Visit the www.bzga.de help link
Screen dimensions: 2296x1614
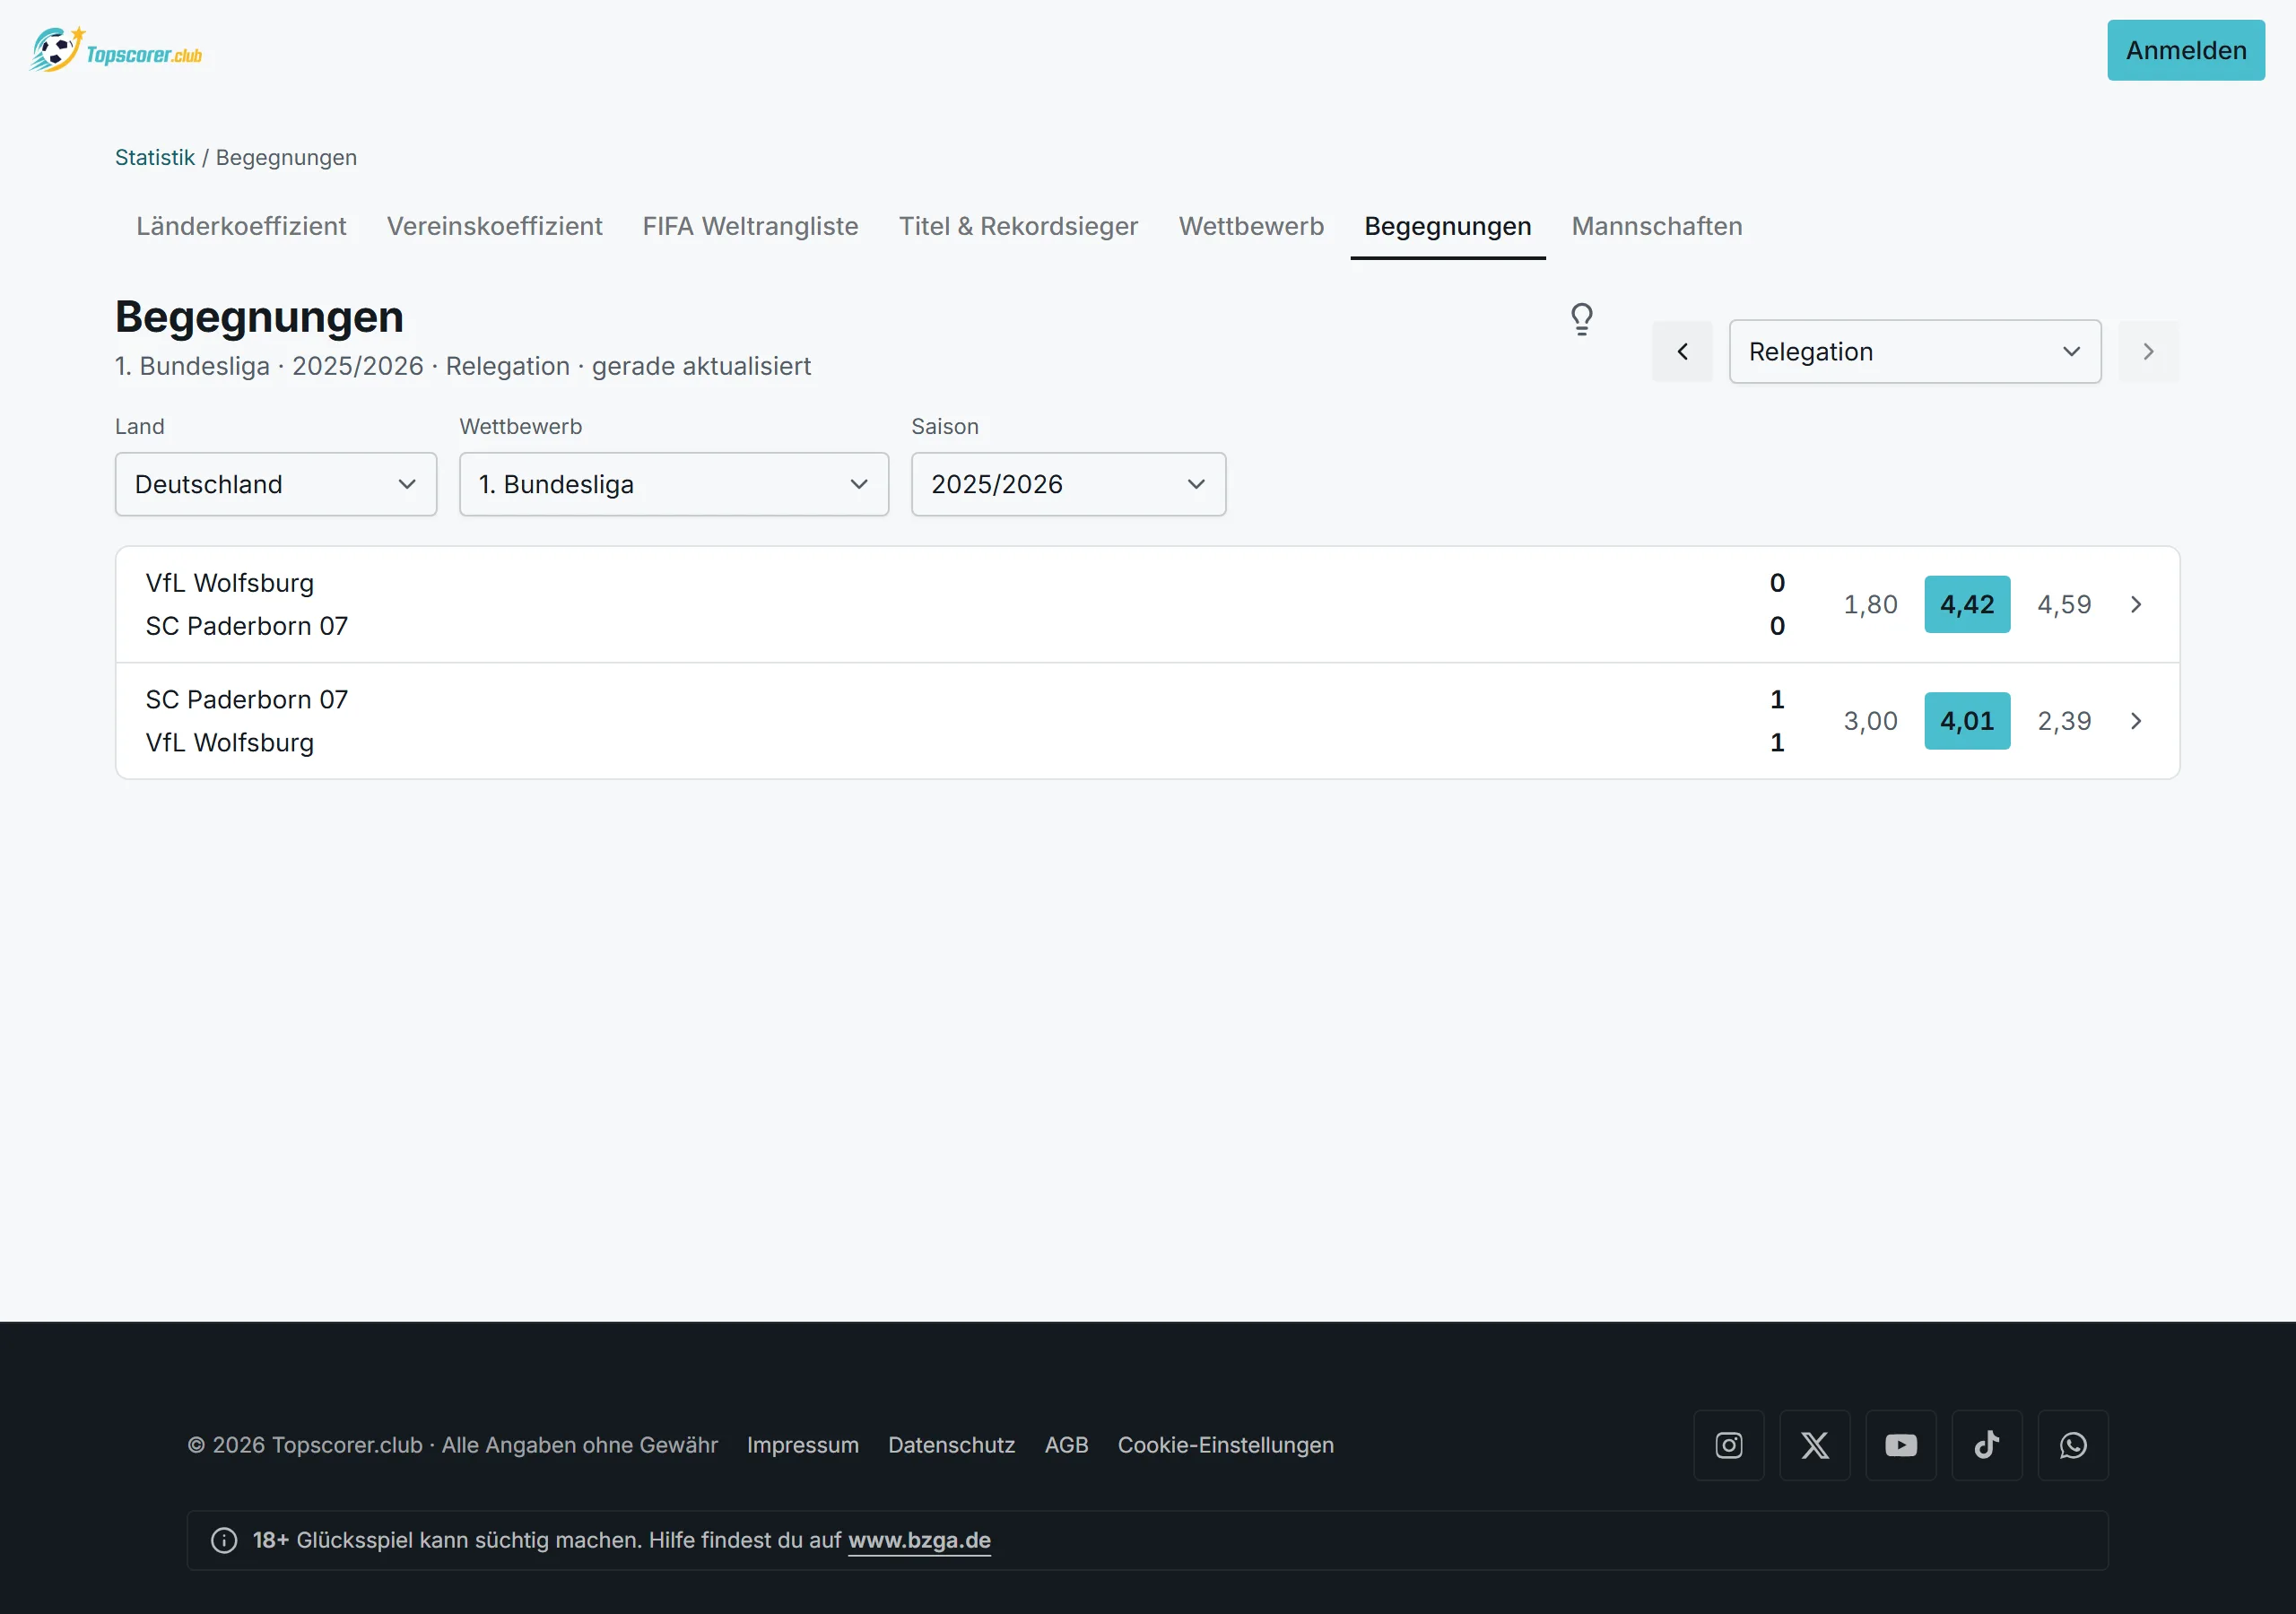pyautogui.click(x=919, y=1540)
